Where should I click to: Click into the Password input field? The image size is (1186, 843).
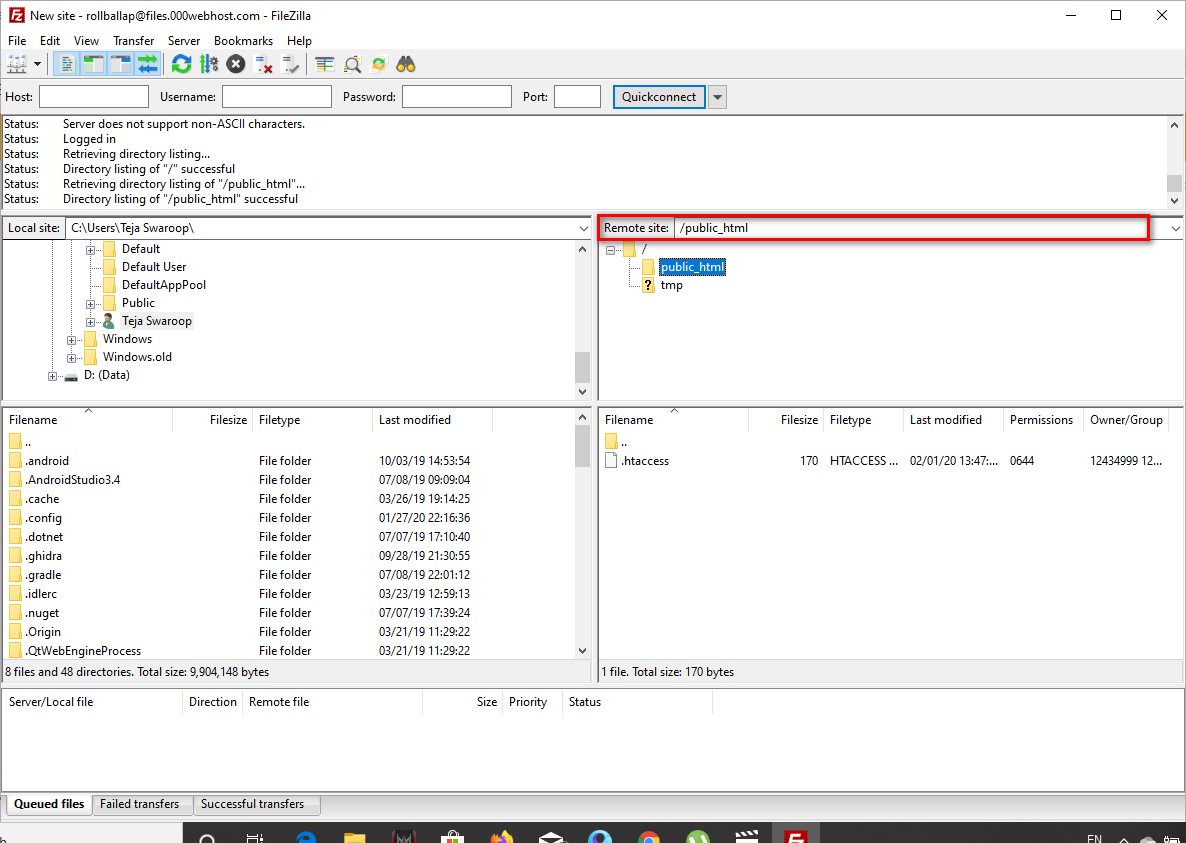tap(457, 97)
